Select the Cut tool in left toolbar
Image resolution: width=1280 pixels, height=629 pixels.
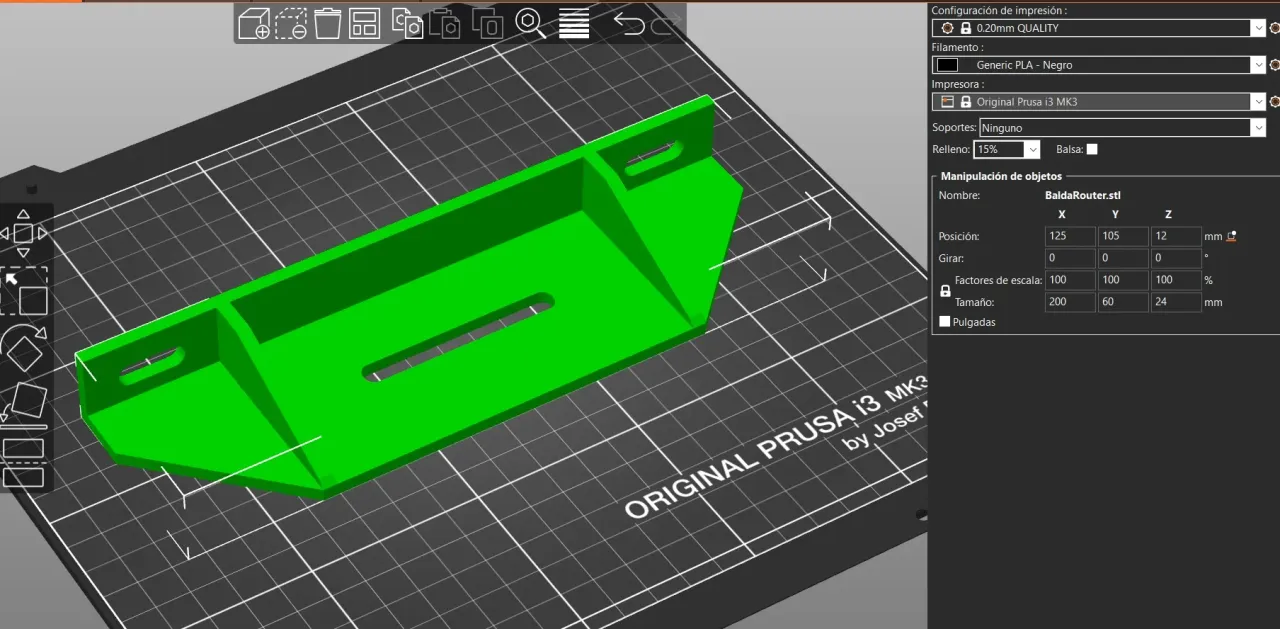pos(24,462)
